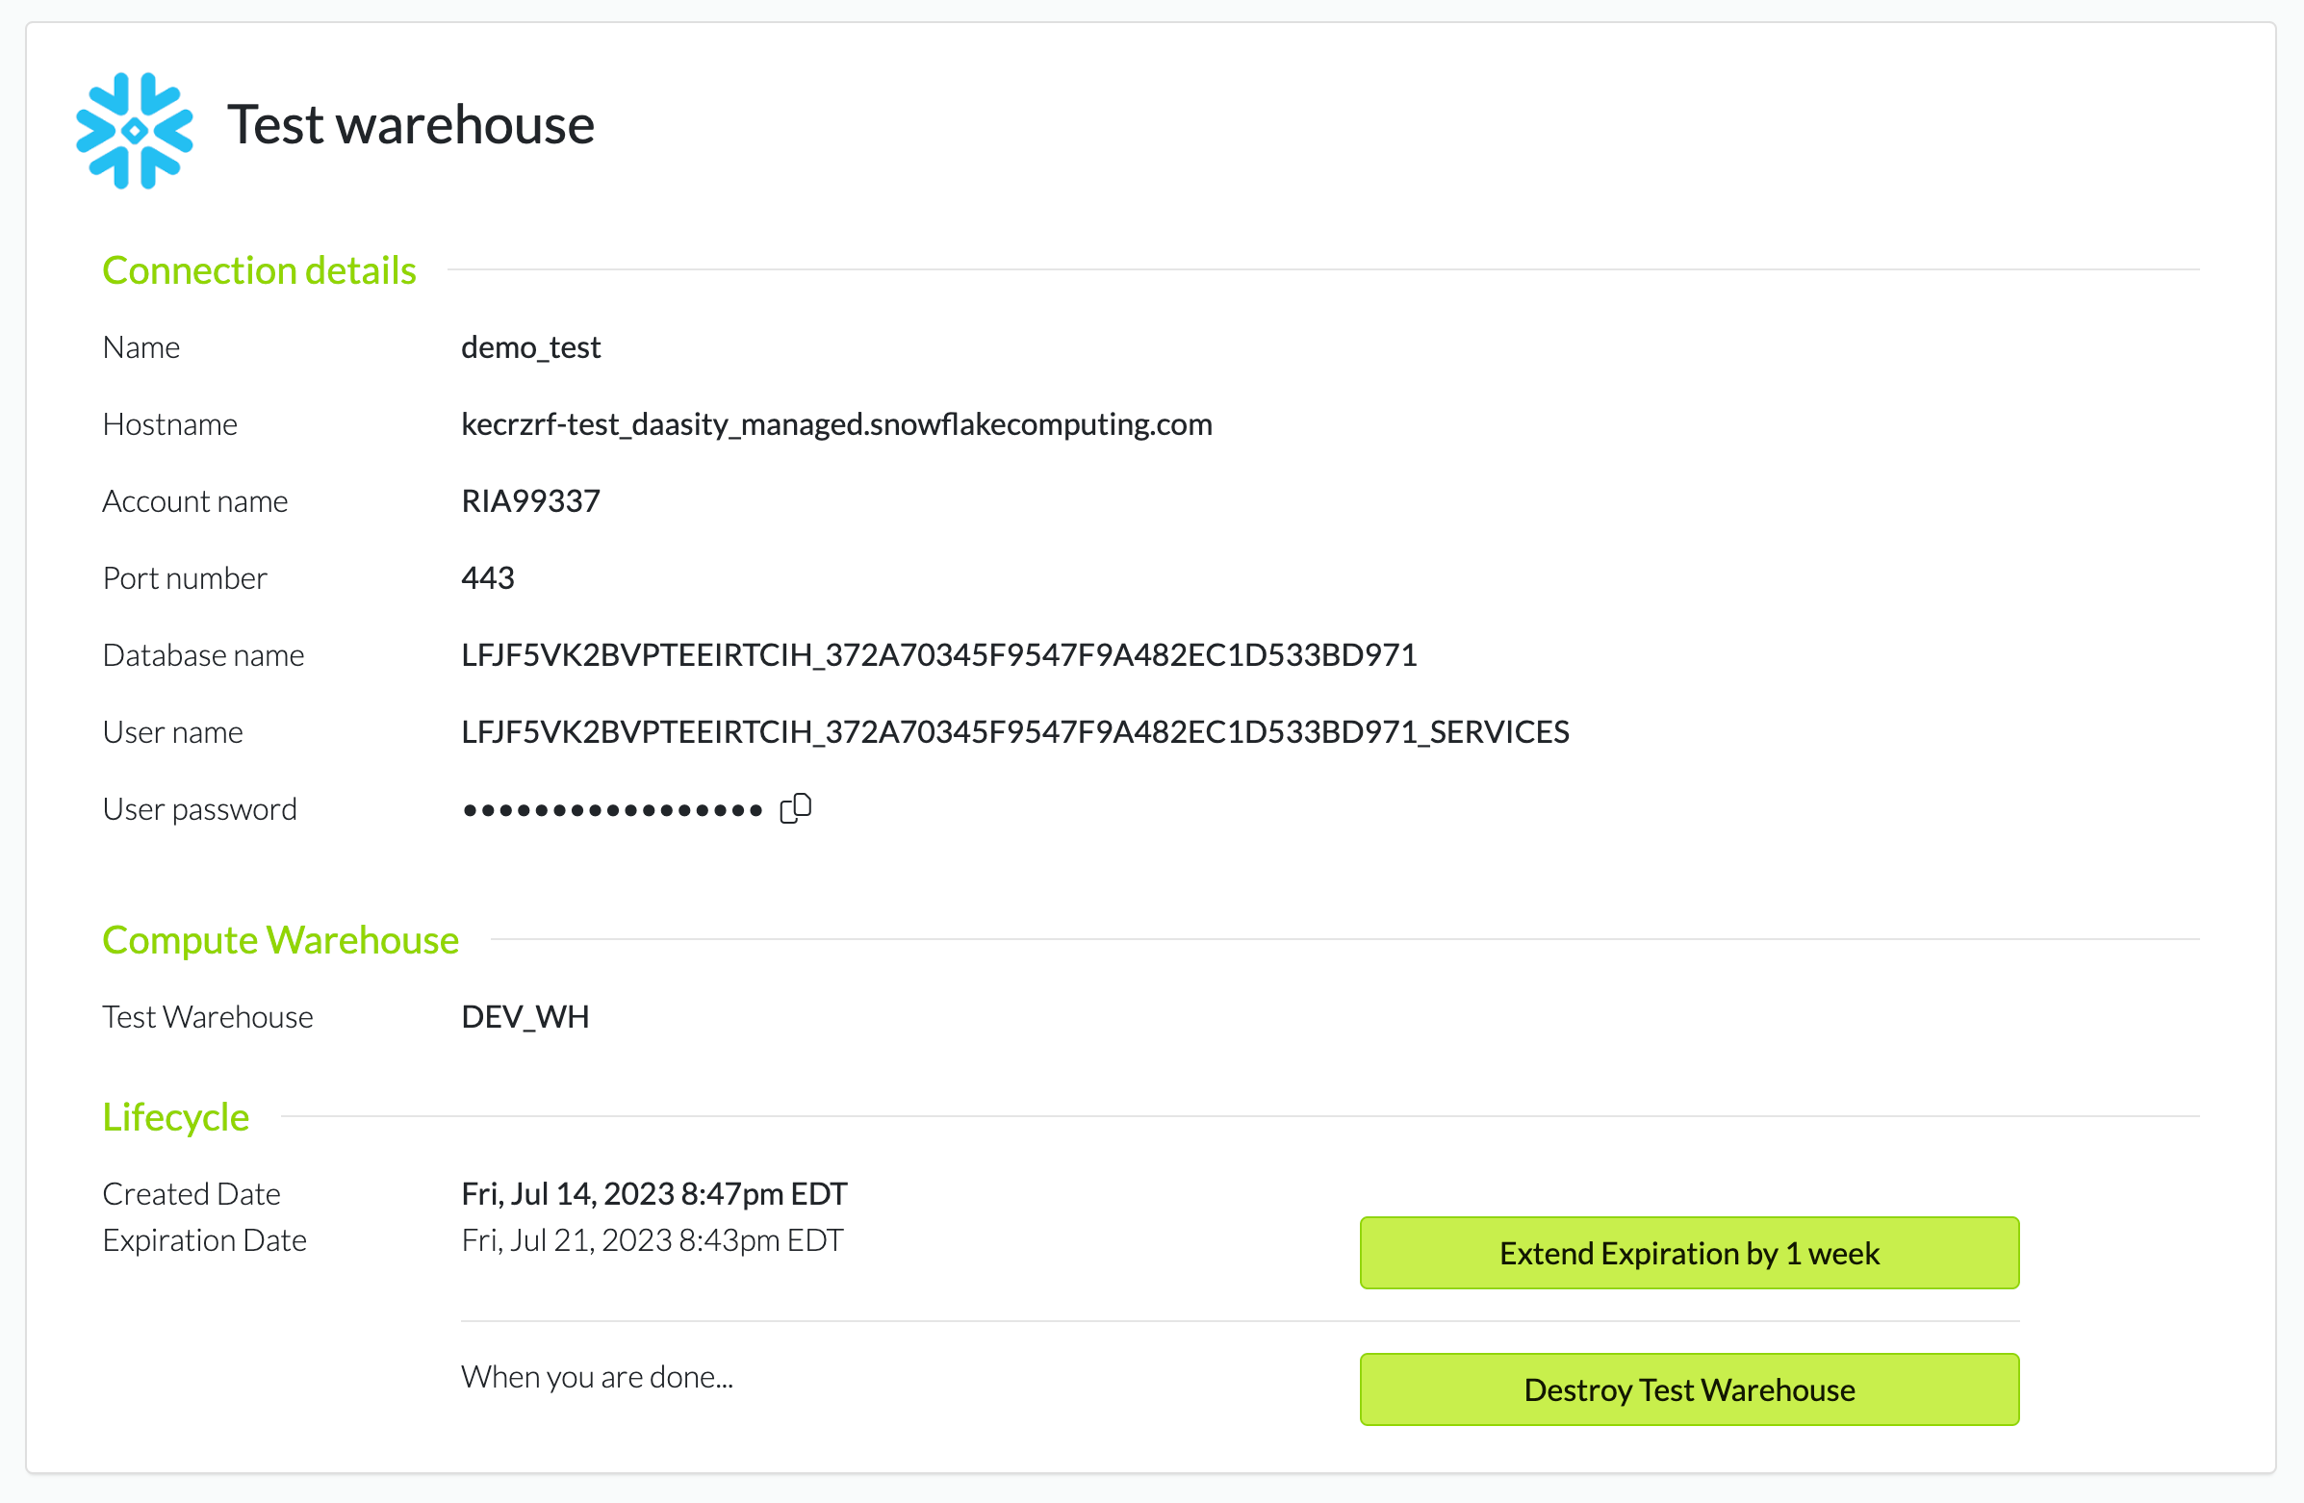Click the Created Date value text
The image size is (2304, 1503).
(653, 1194)
